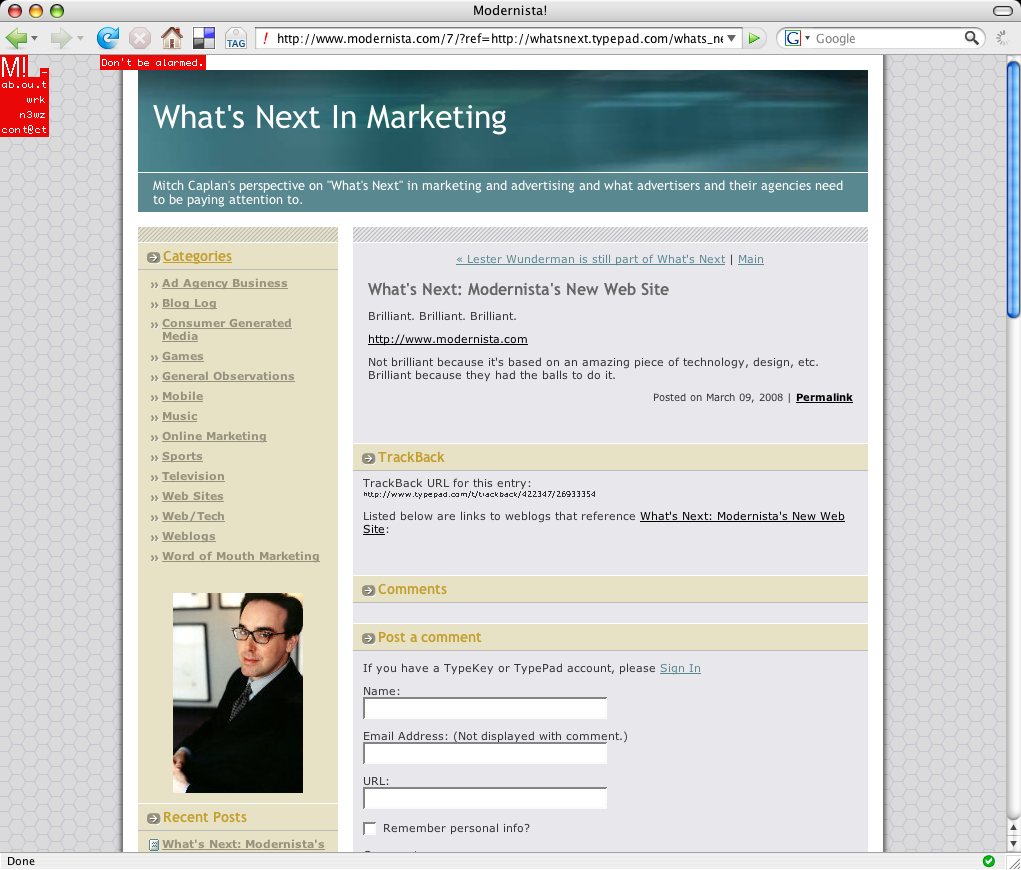1021x870 pixels.
Task: Open the Games category
Action: point(183,356)
